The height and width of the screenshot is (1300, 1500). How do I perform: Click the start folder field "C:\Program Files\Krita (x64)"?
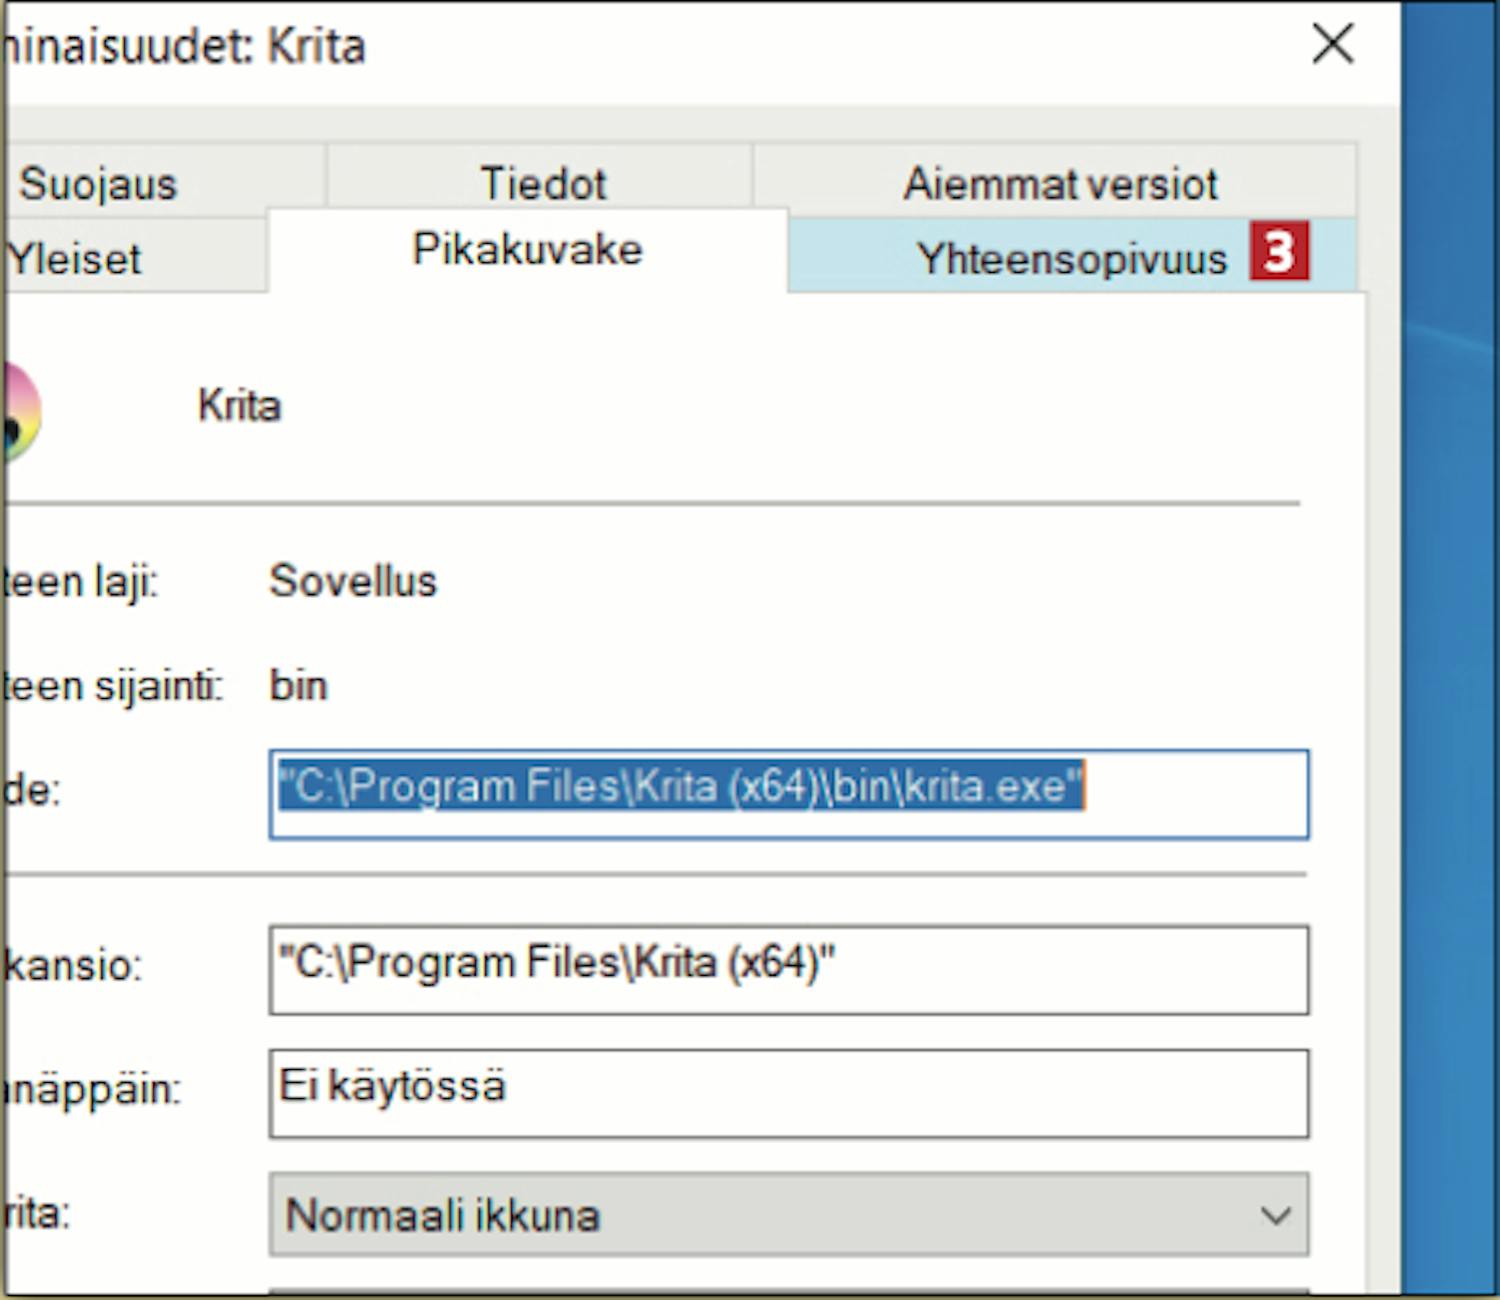(789, 970)
